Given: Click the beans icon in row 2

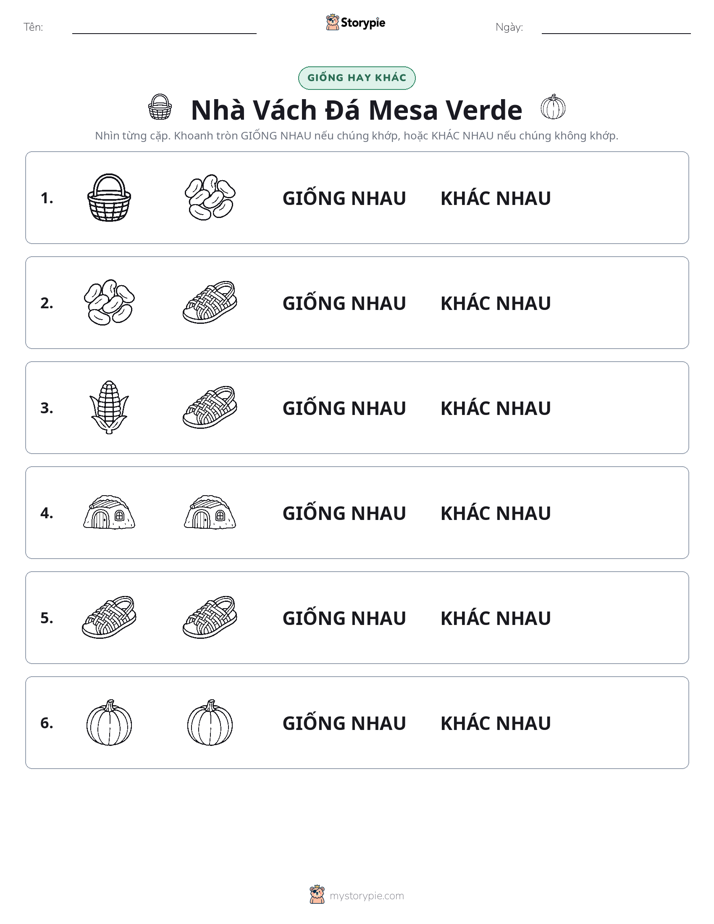Looking at the screenshot, I should [109, 302].
